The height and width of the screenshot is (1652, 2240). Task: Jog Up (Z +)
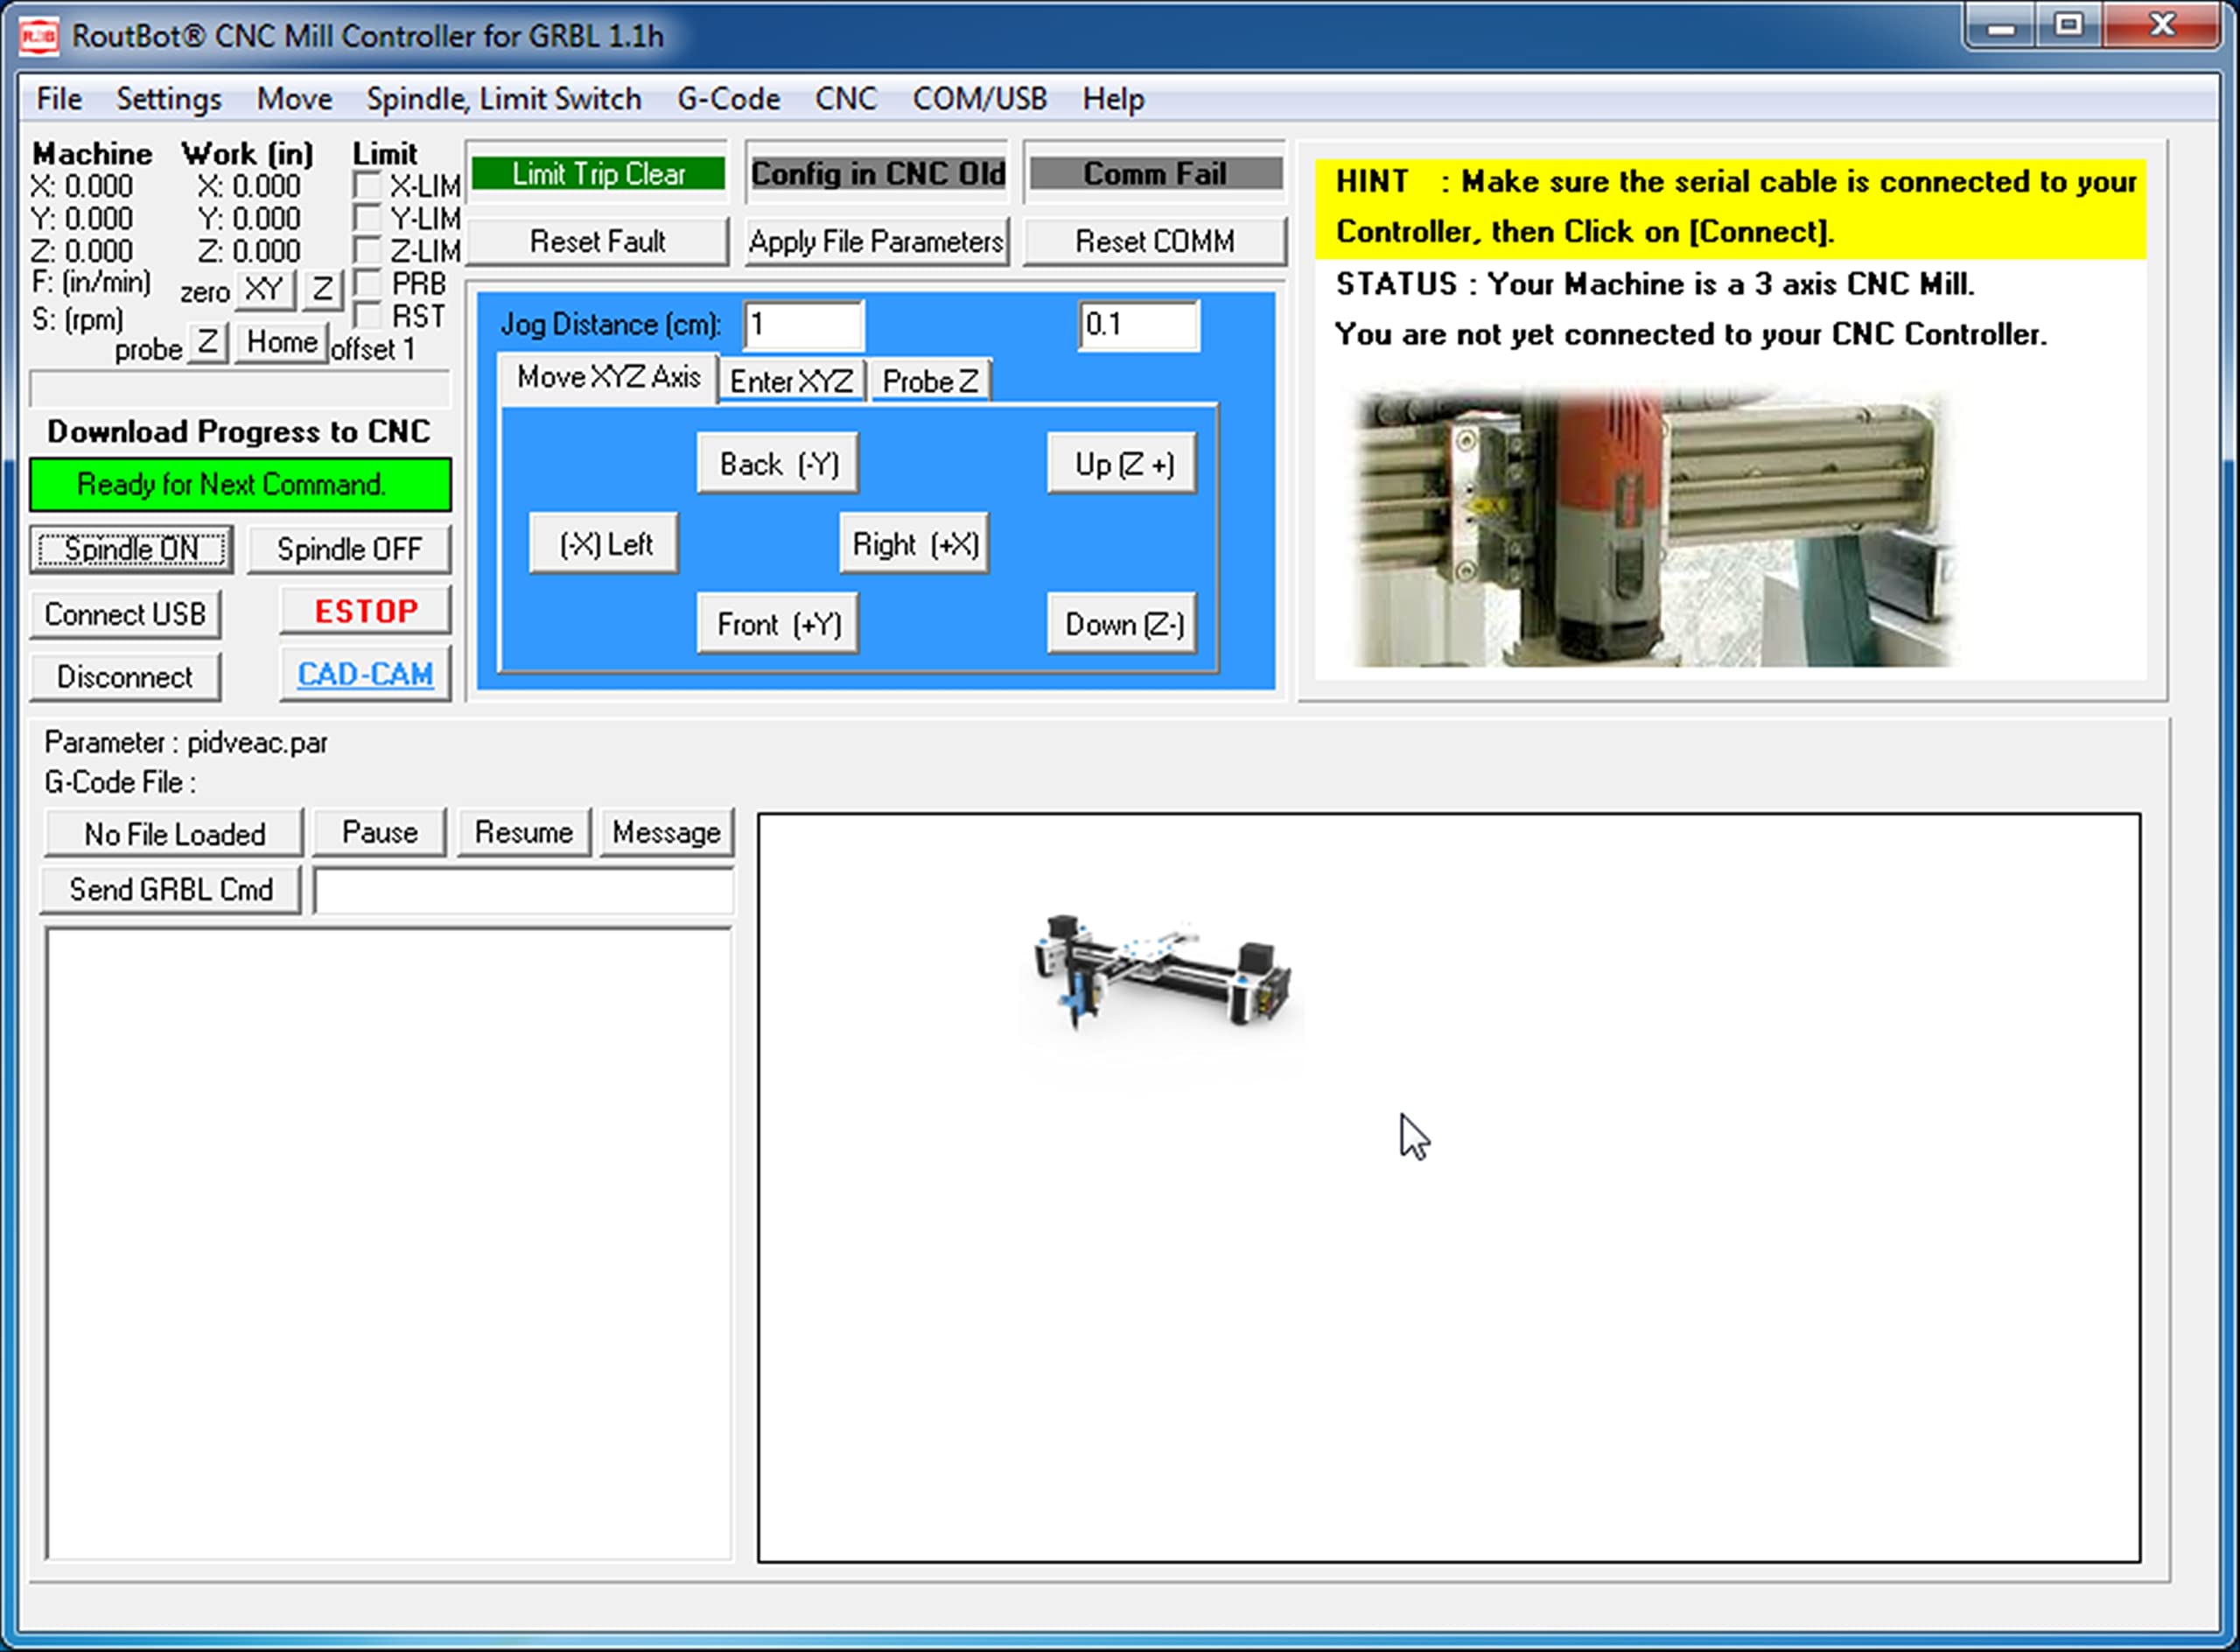[x=1123, y=464]
